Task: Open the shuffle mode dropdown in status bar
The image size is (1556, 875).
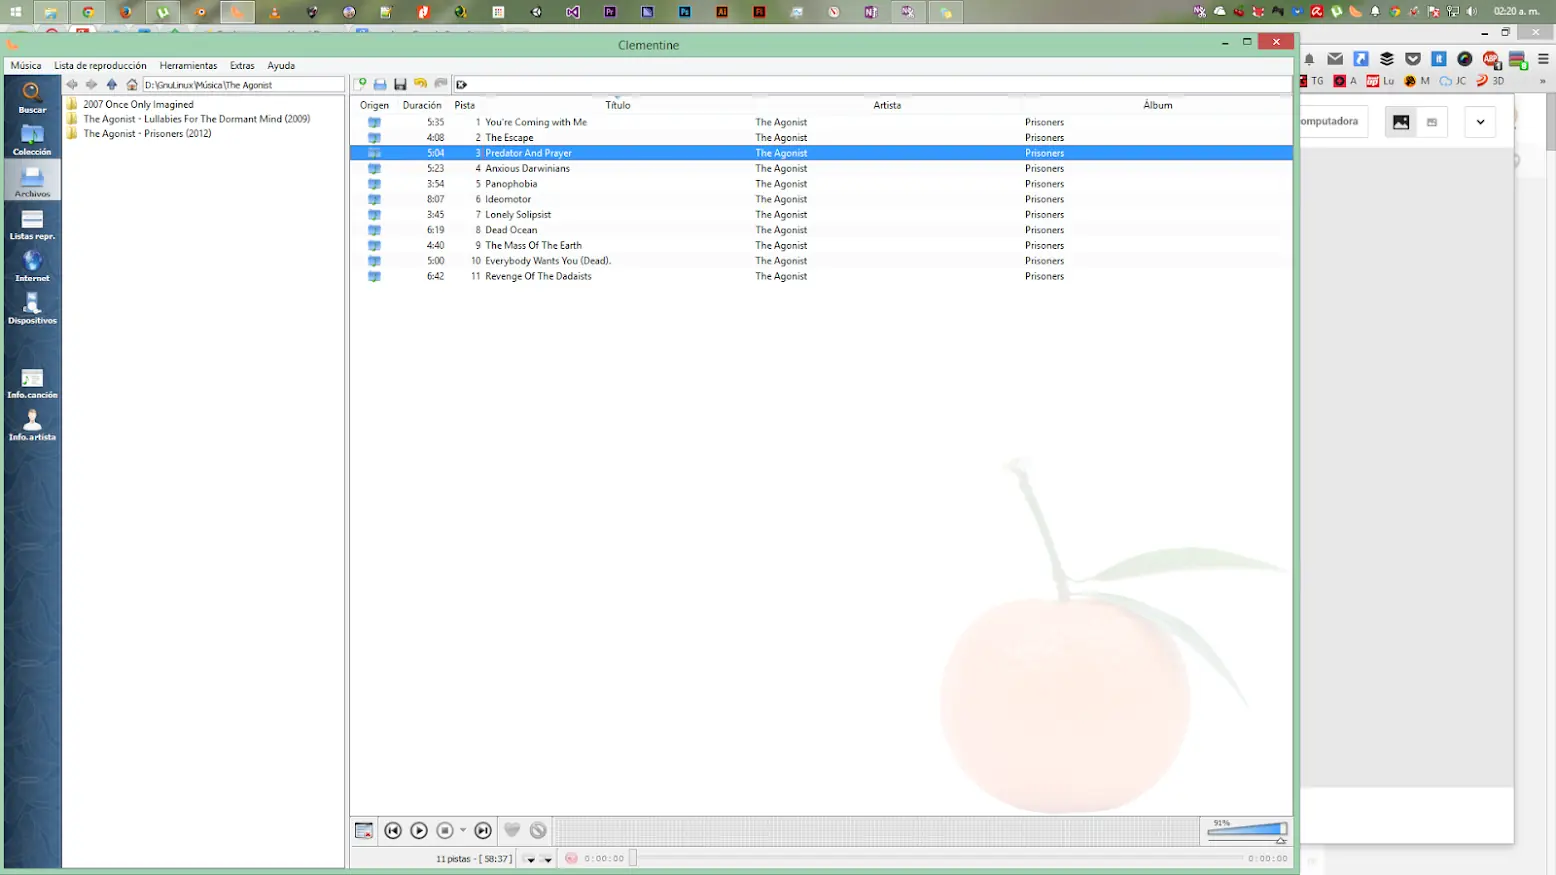Action: (530, 859)
